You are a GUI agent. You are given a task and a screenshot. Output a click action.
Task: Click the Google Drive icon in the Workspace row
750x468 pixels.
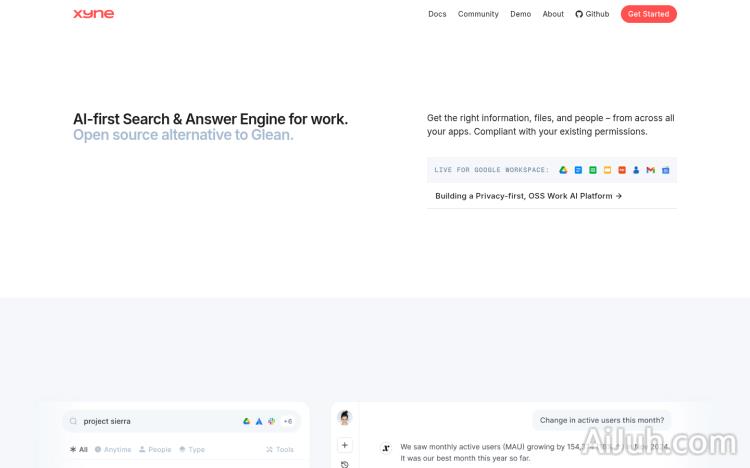click(x=563, y=170)
